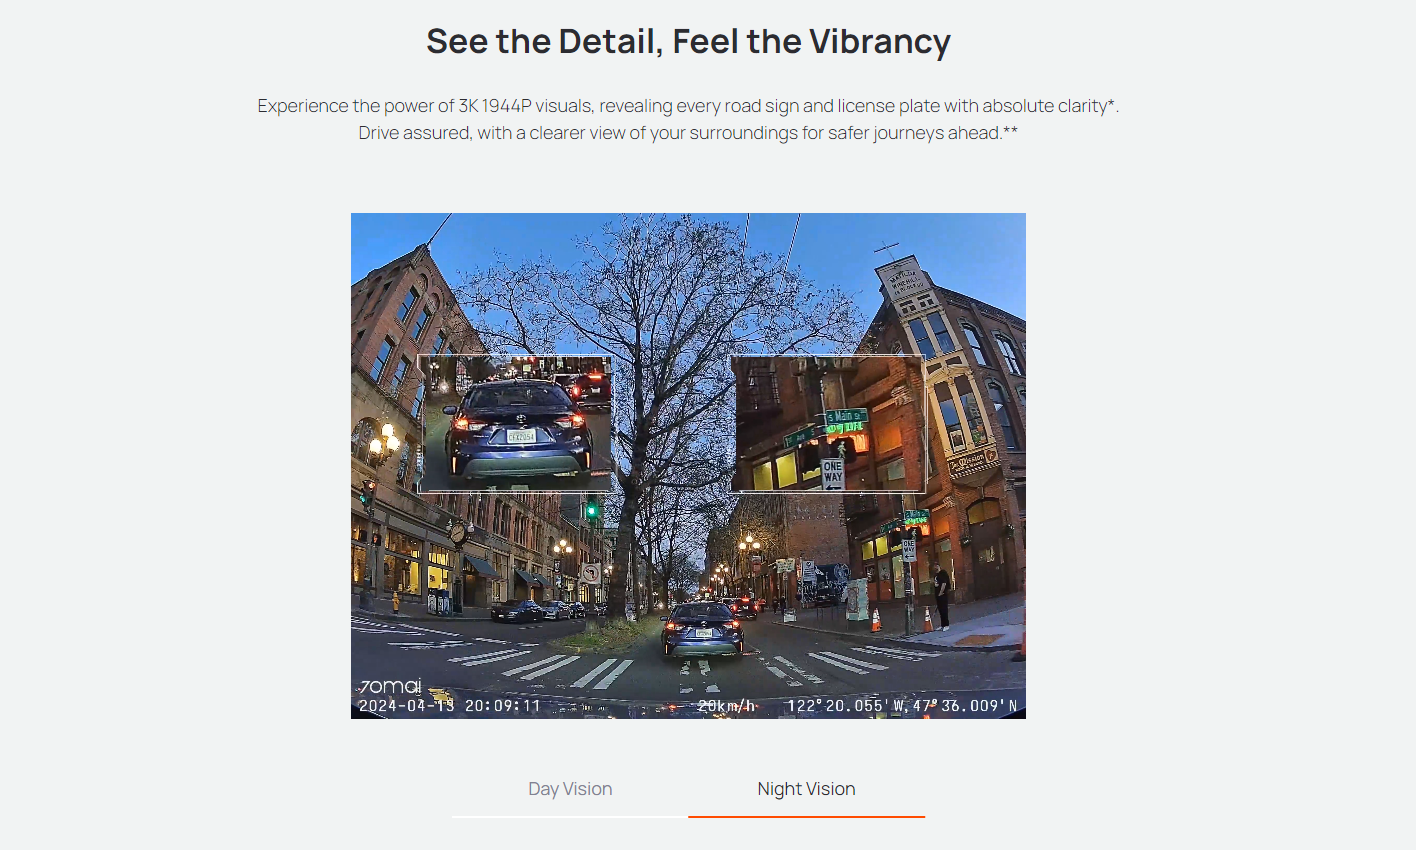Click the GPS coordinates overlay text
Viewport: 1416px width, 850px height.
(902, 706)
